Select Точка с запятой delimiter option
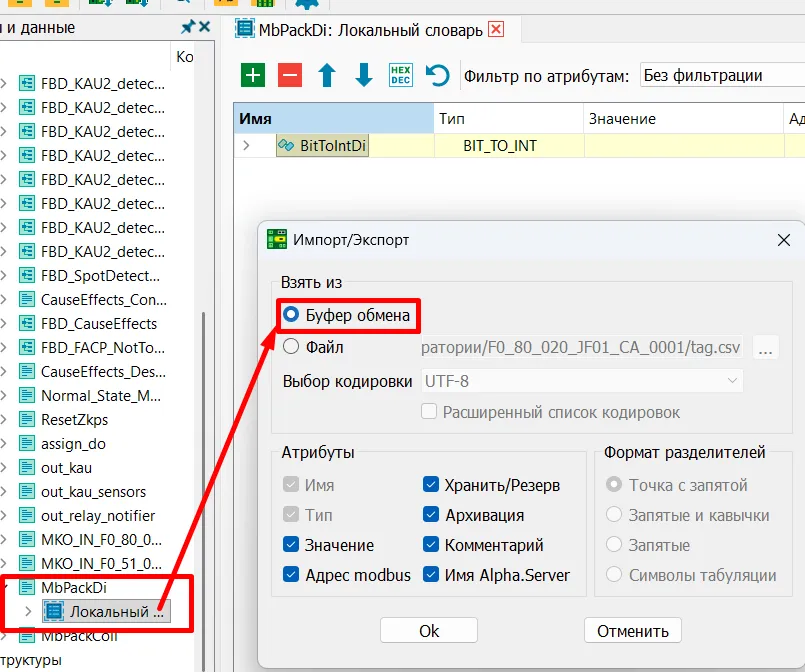Viewport: 805px width, 672px height. (614, 484)
